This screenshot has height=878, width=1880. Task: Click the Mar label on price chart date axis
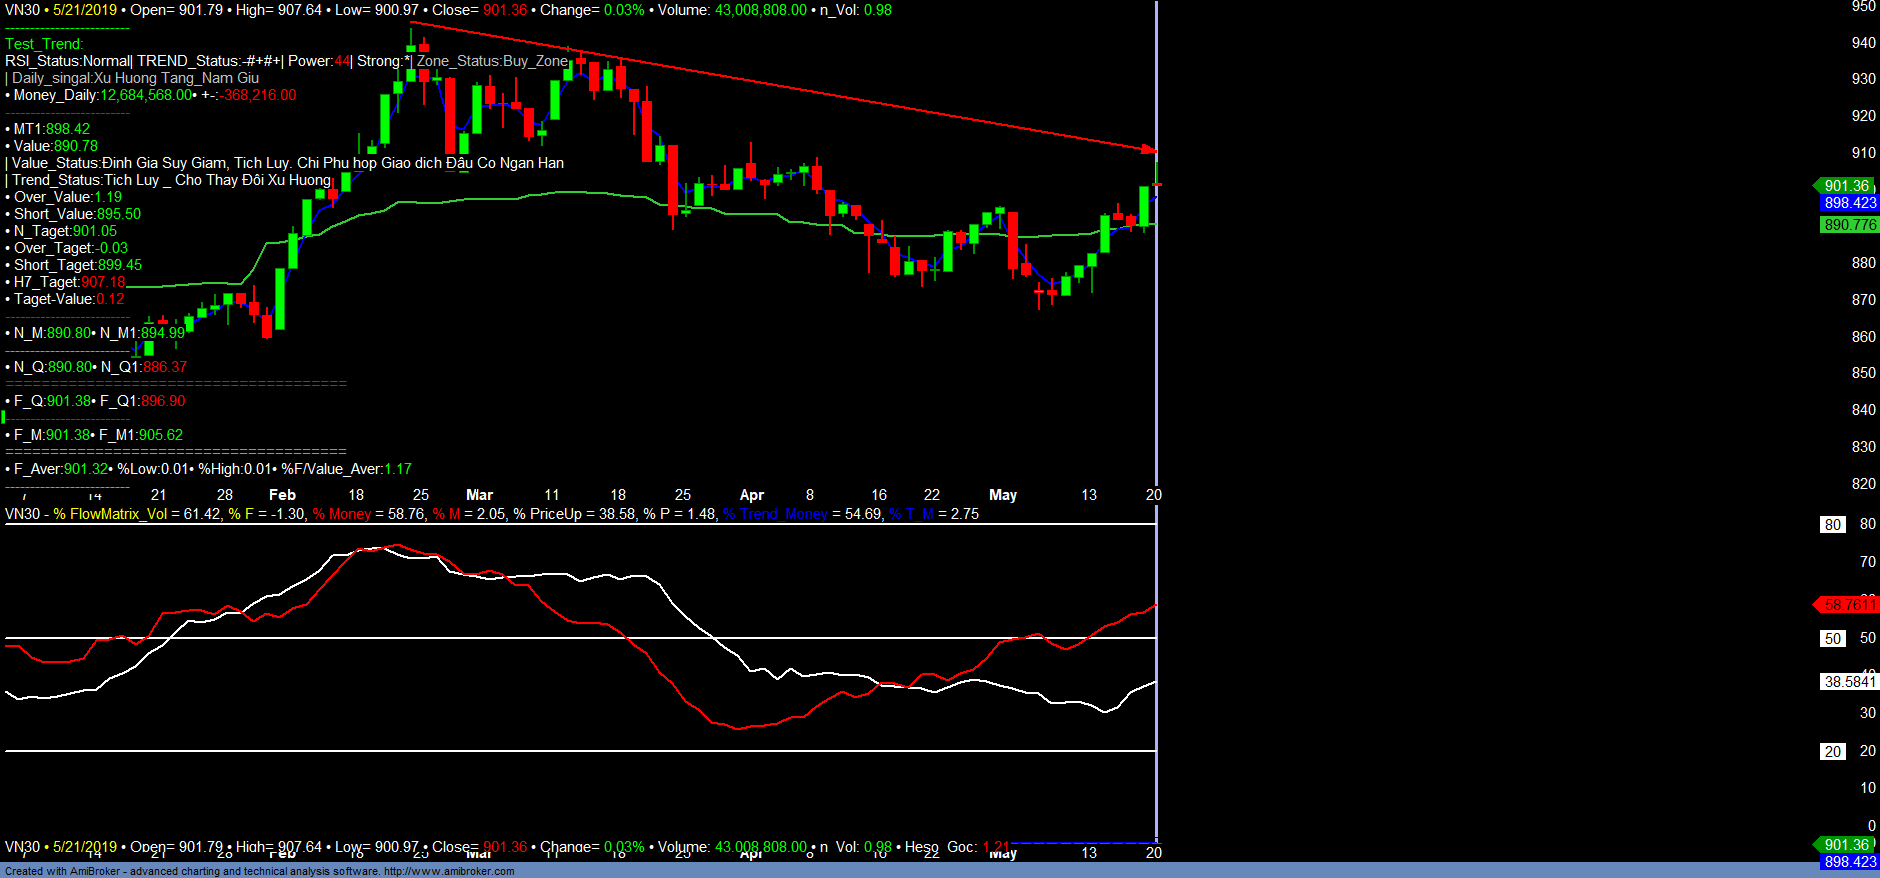tap(479, 495)
